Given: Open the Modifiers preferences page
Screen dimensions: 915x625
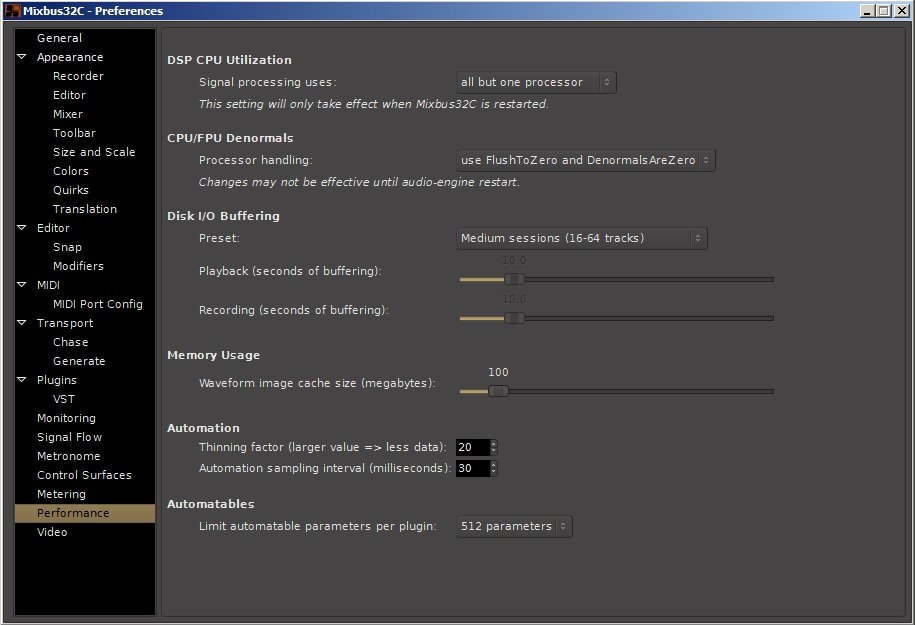Looking at the screenshot, I should pyautogui.click(x=78, y=266).
